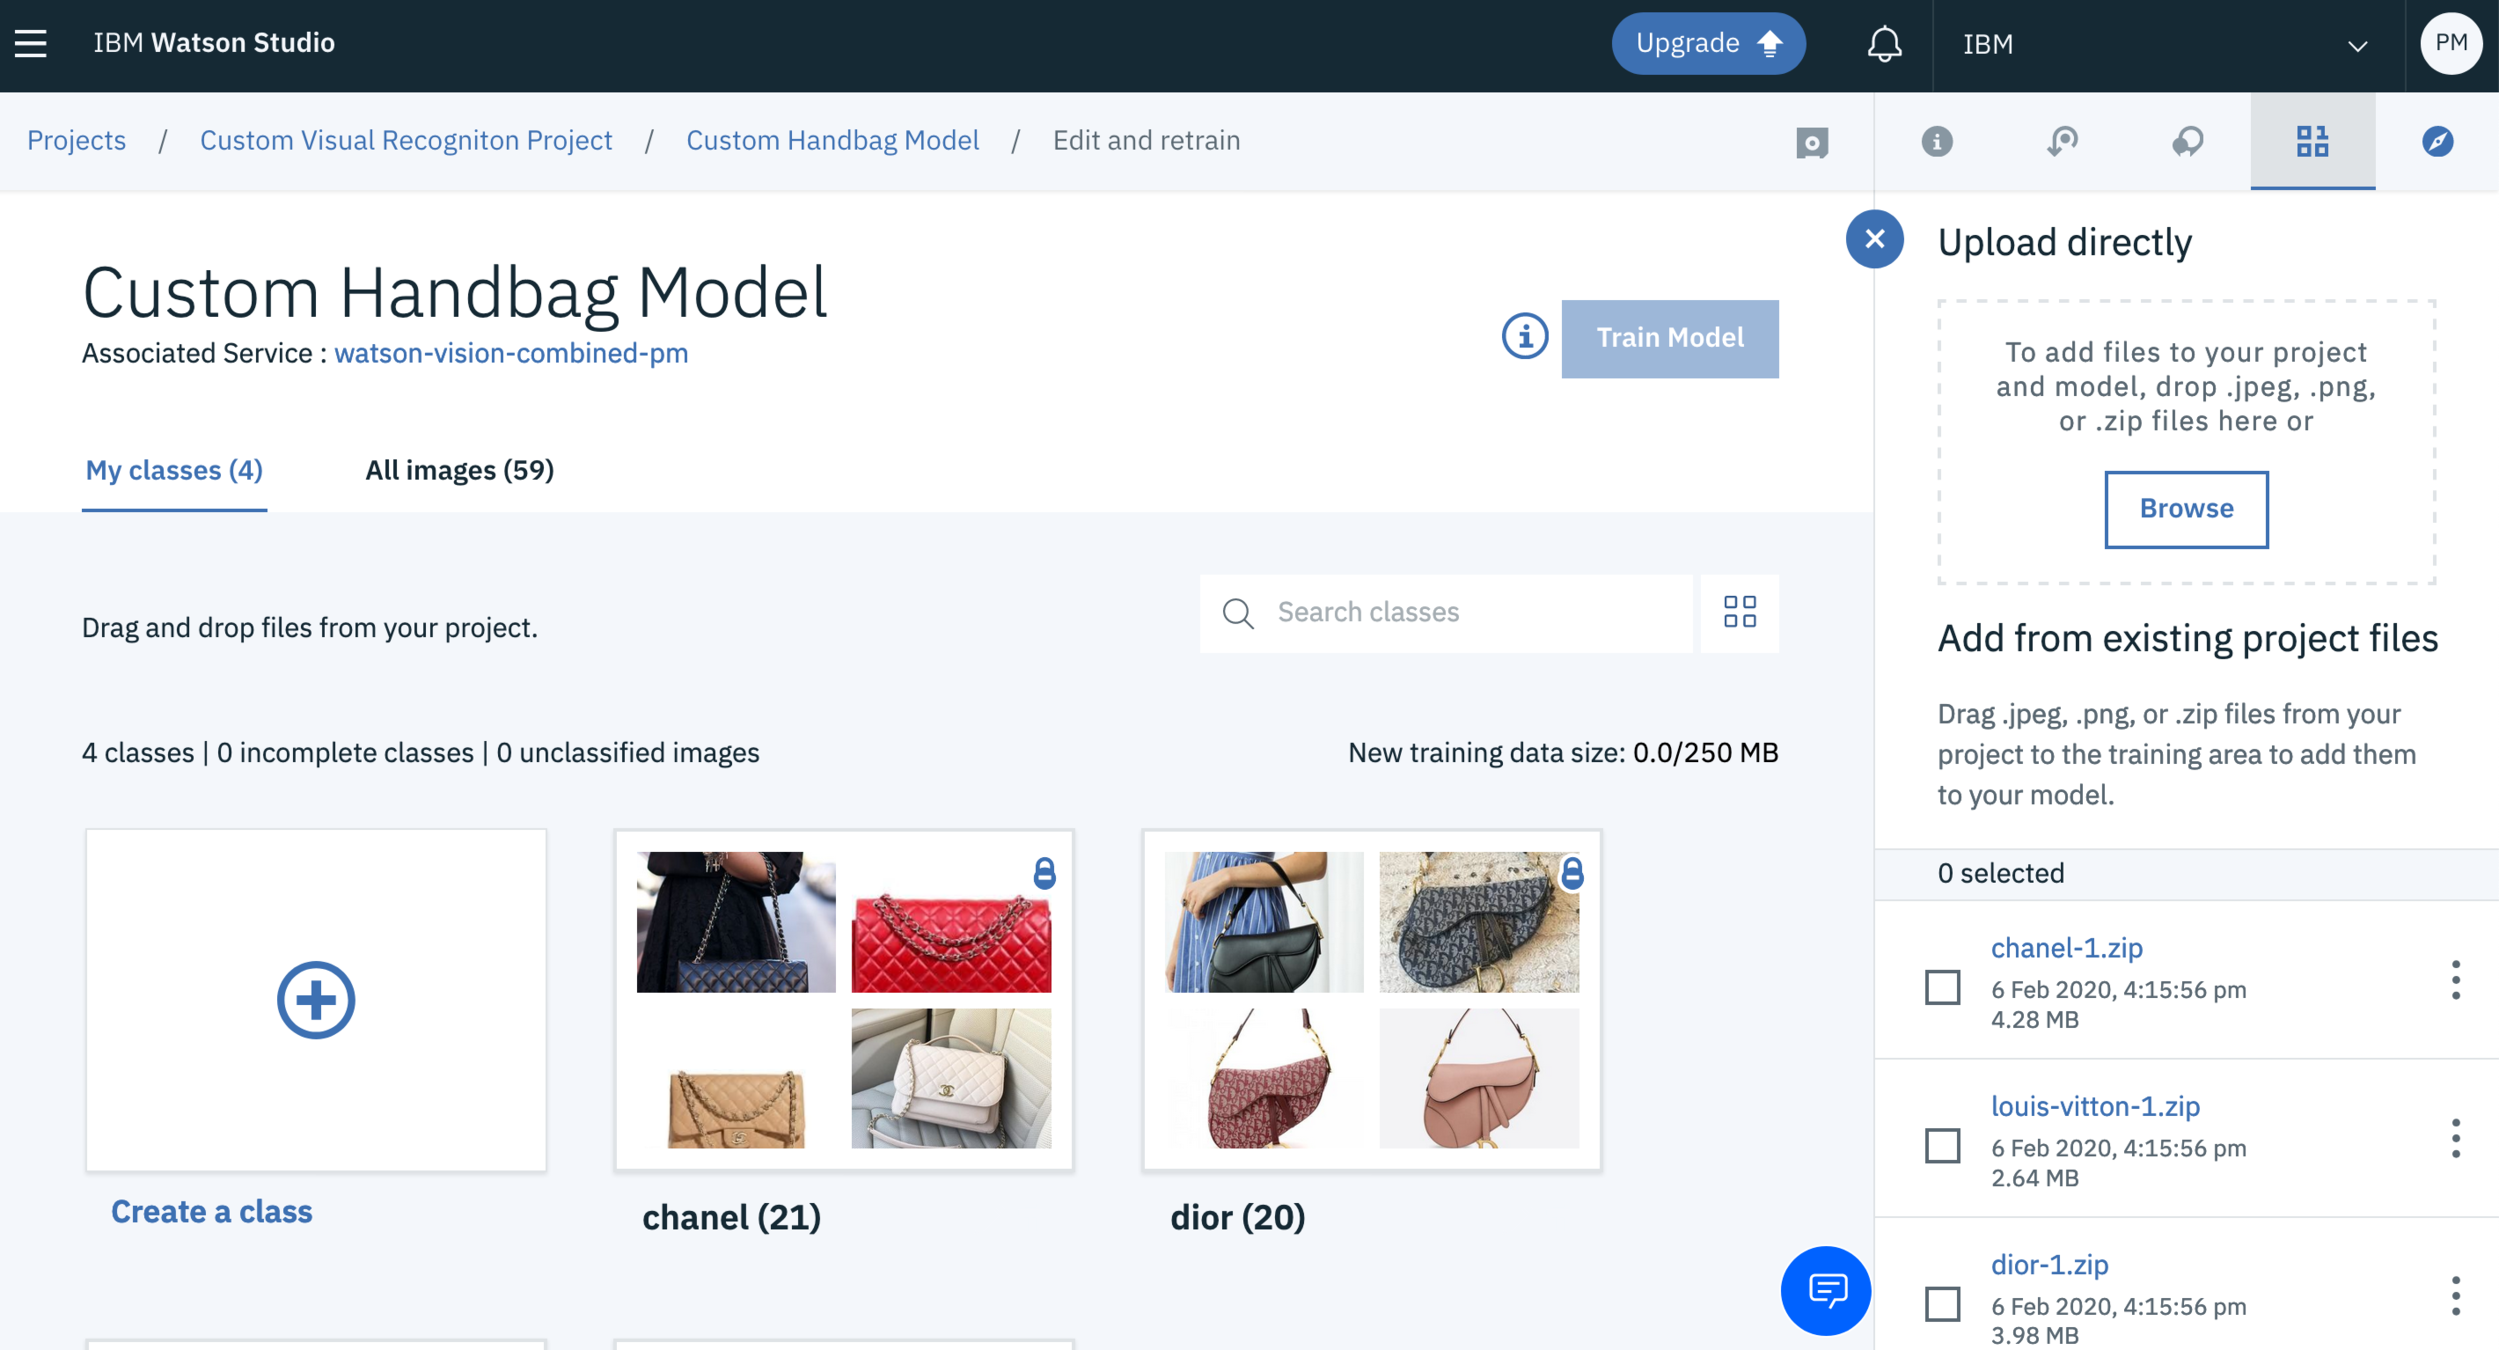The image size is (2499, 1350).
Task: Open the data assets grid panel icon
Action: click(2311, 141)
